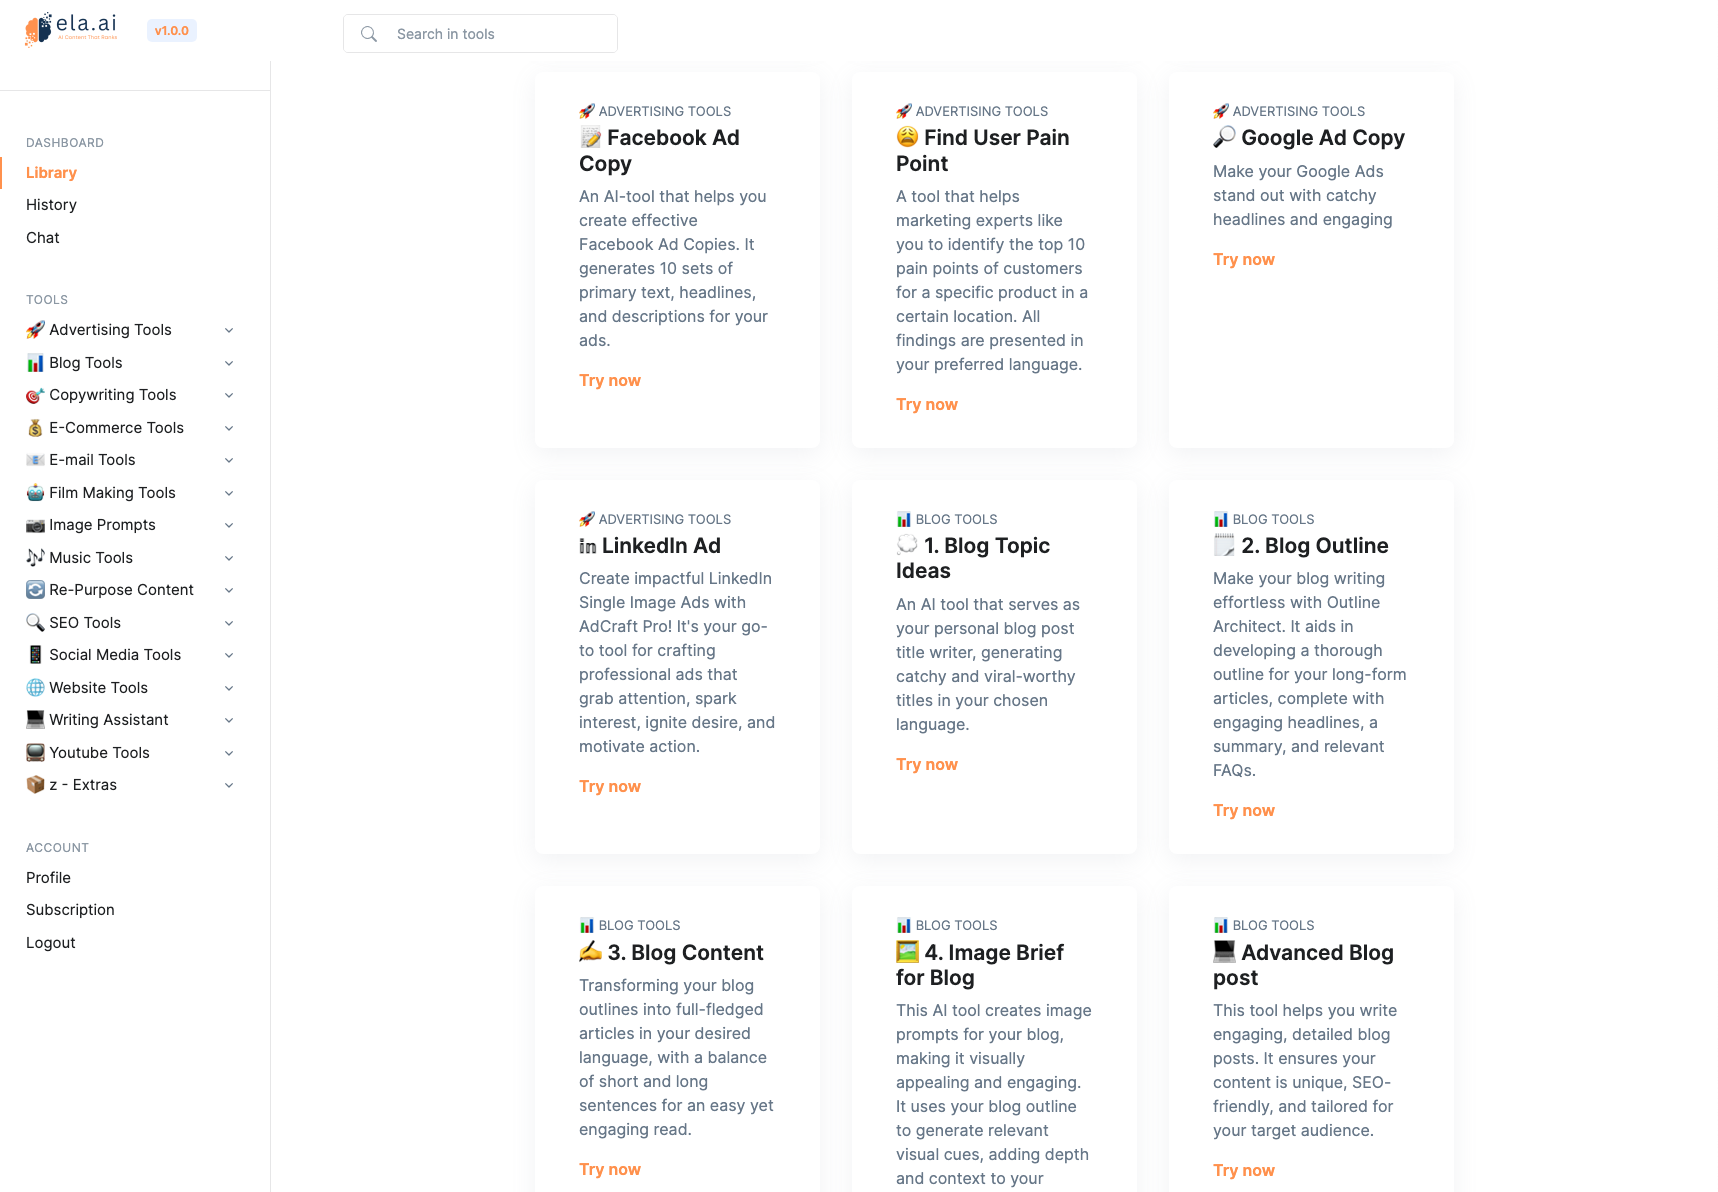Click the LinkedIn Ad 'in' icon
This screenshot has width=1718, height=1192.
pos(588,546)
